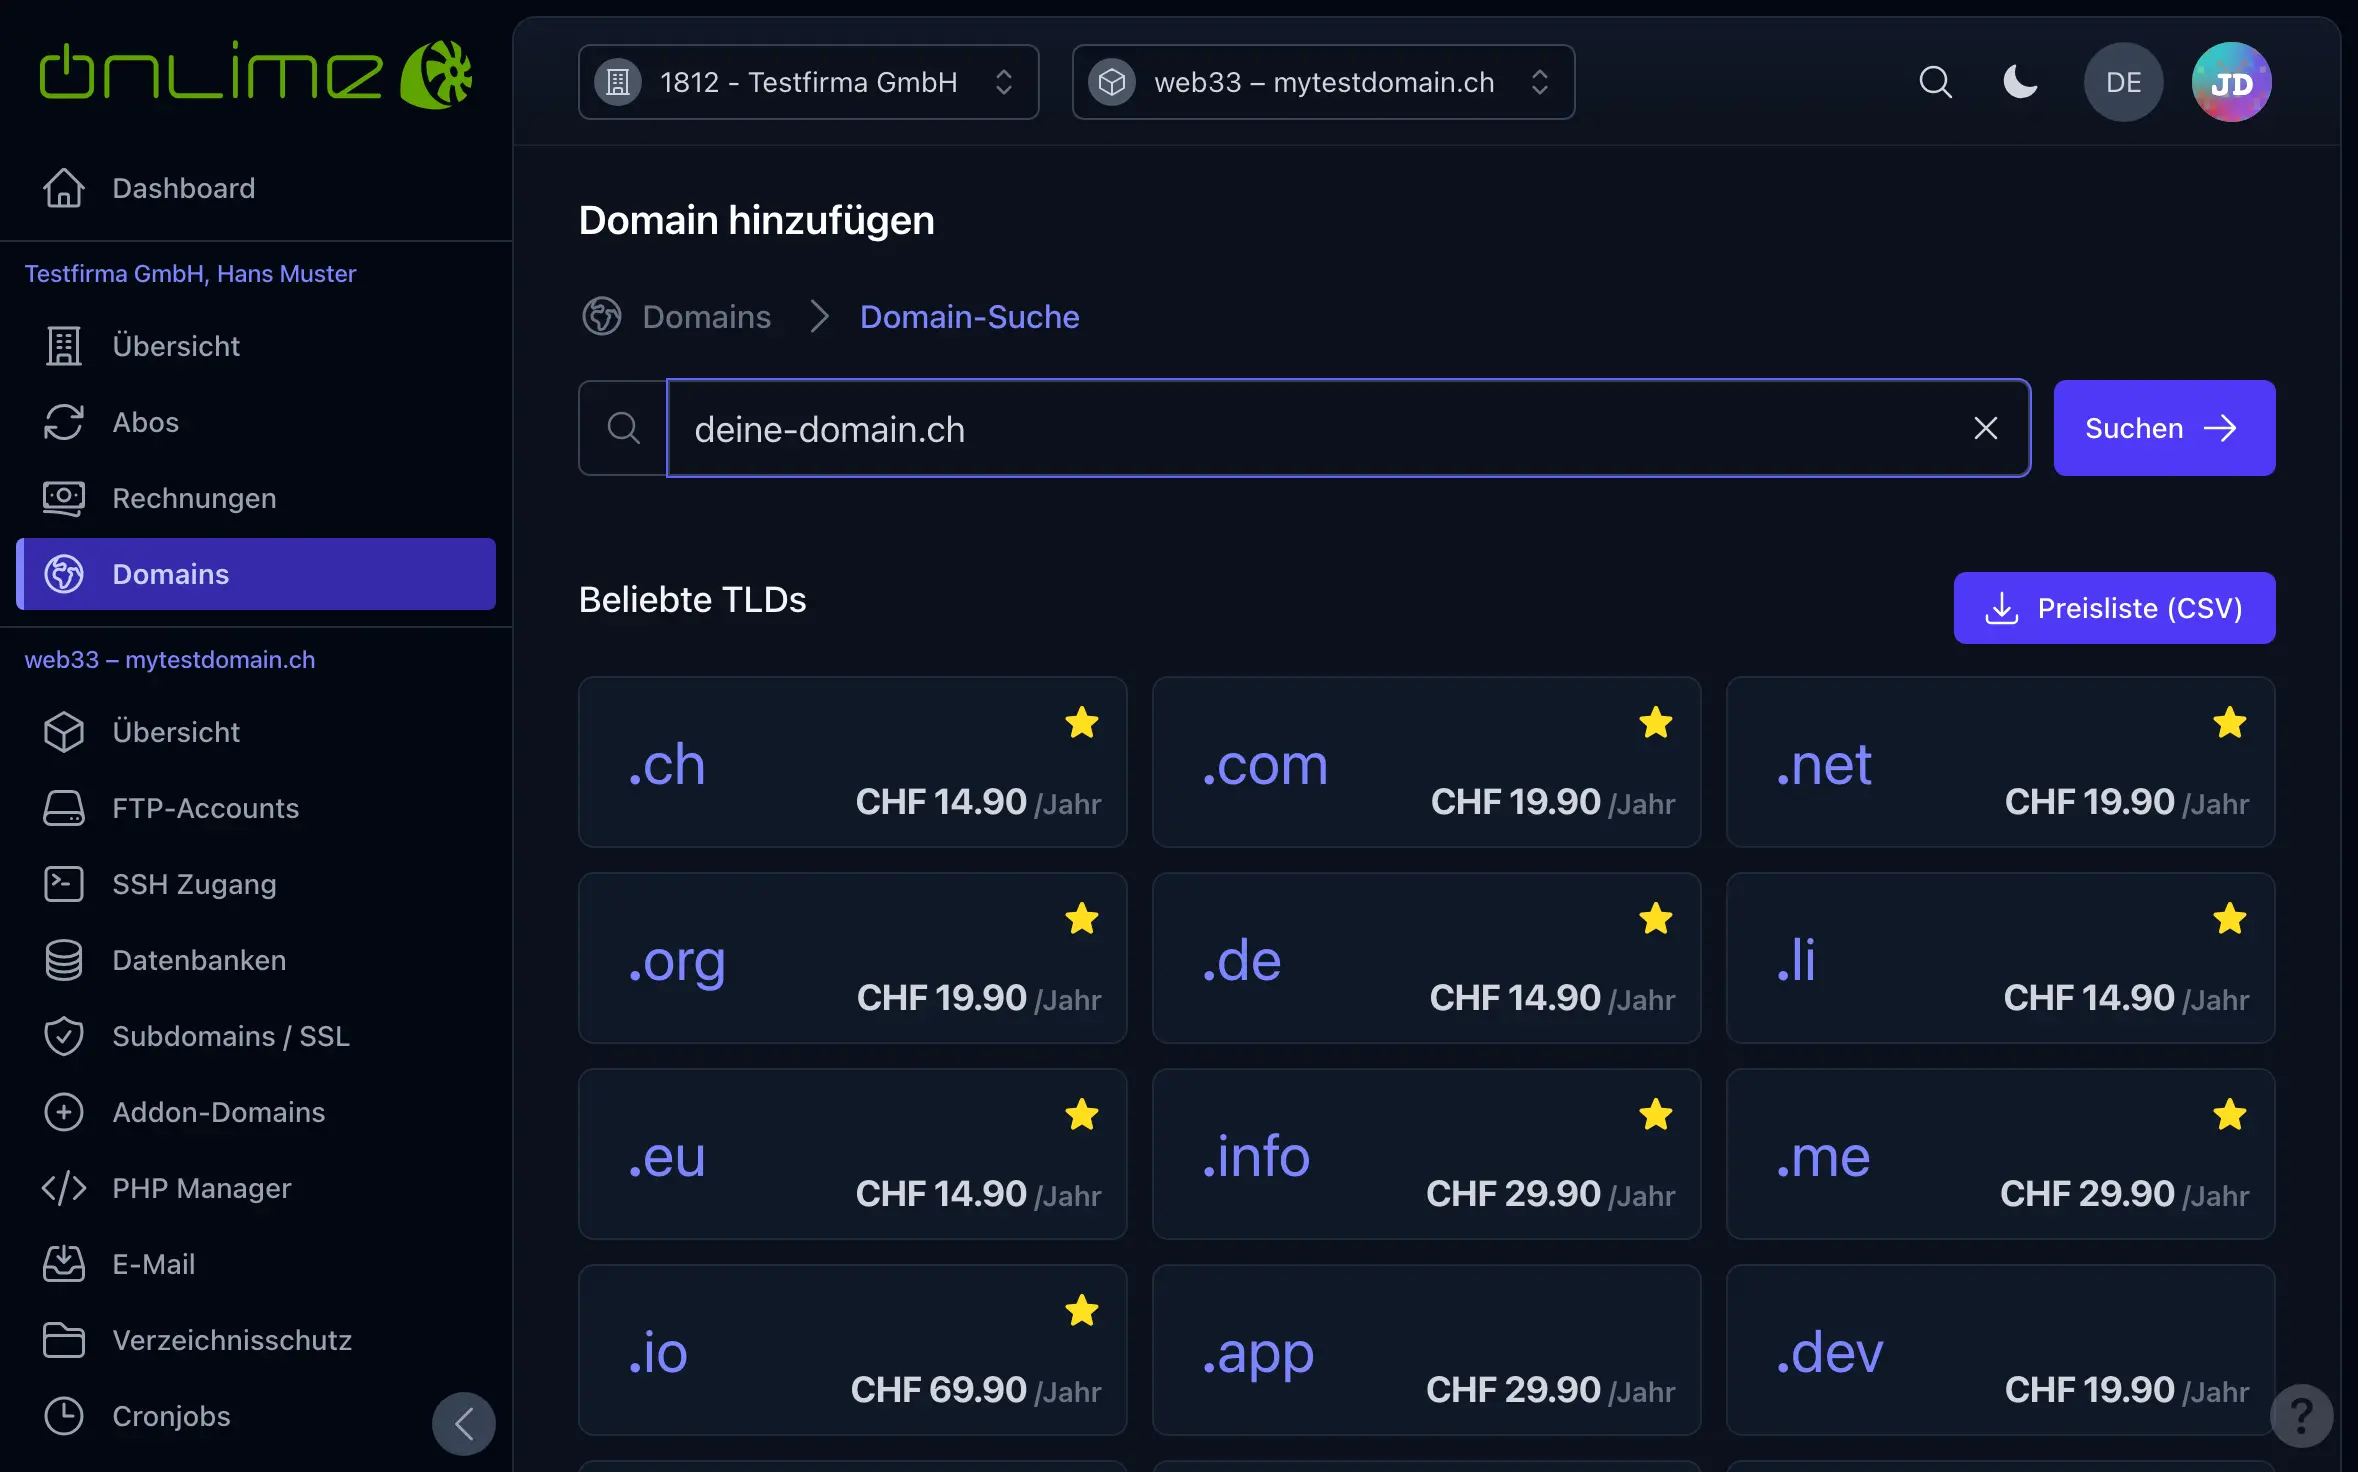
Task: Open the web33 Übersicht cube icon
Action: click(64, 732)
